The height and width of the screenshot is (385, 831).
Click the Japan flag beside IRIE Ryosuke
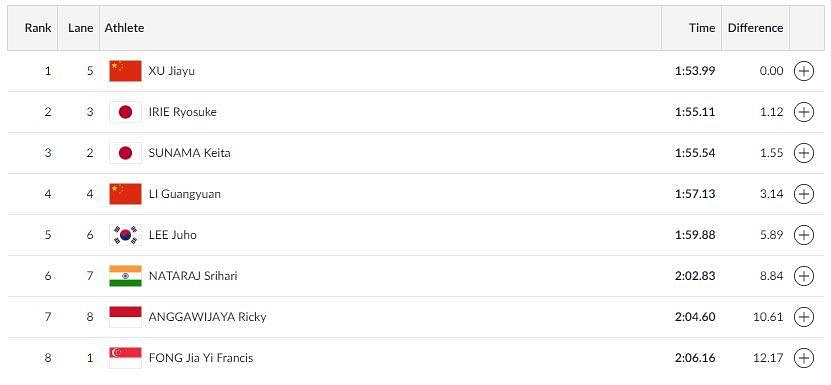click(x=126, y=112)
